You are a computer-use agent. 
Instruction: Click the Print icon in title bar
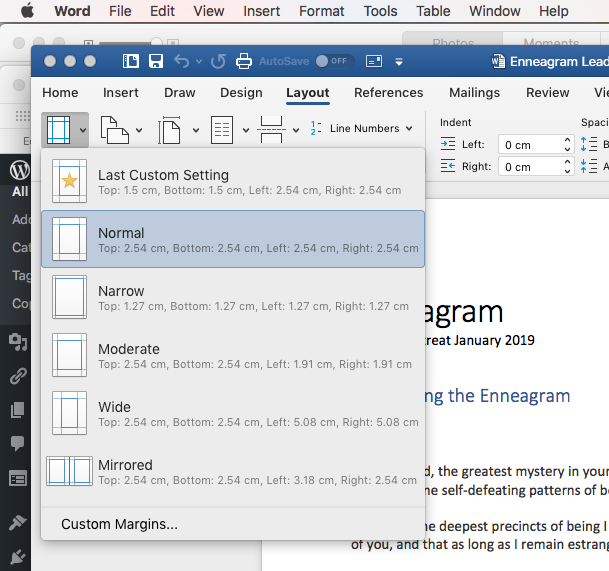tap(243, 61)
